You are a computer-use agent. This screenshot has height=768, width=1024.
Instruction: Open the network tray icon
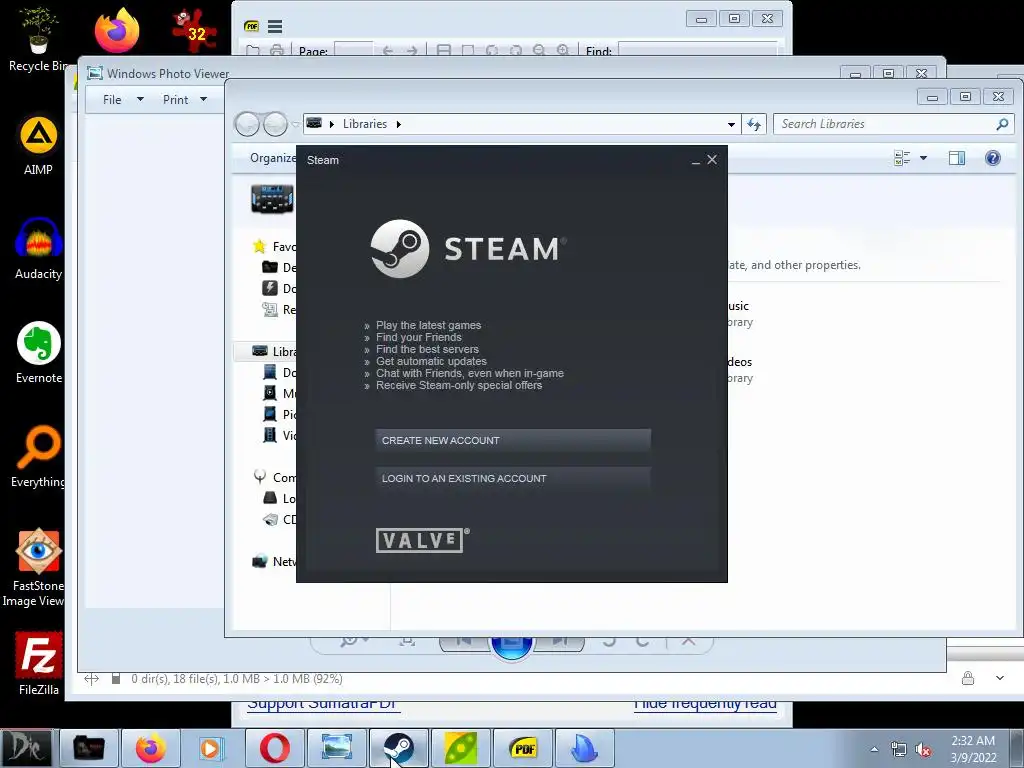click(x=899, y=750)
